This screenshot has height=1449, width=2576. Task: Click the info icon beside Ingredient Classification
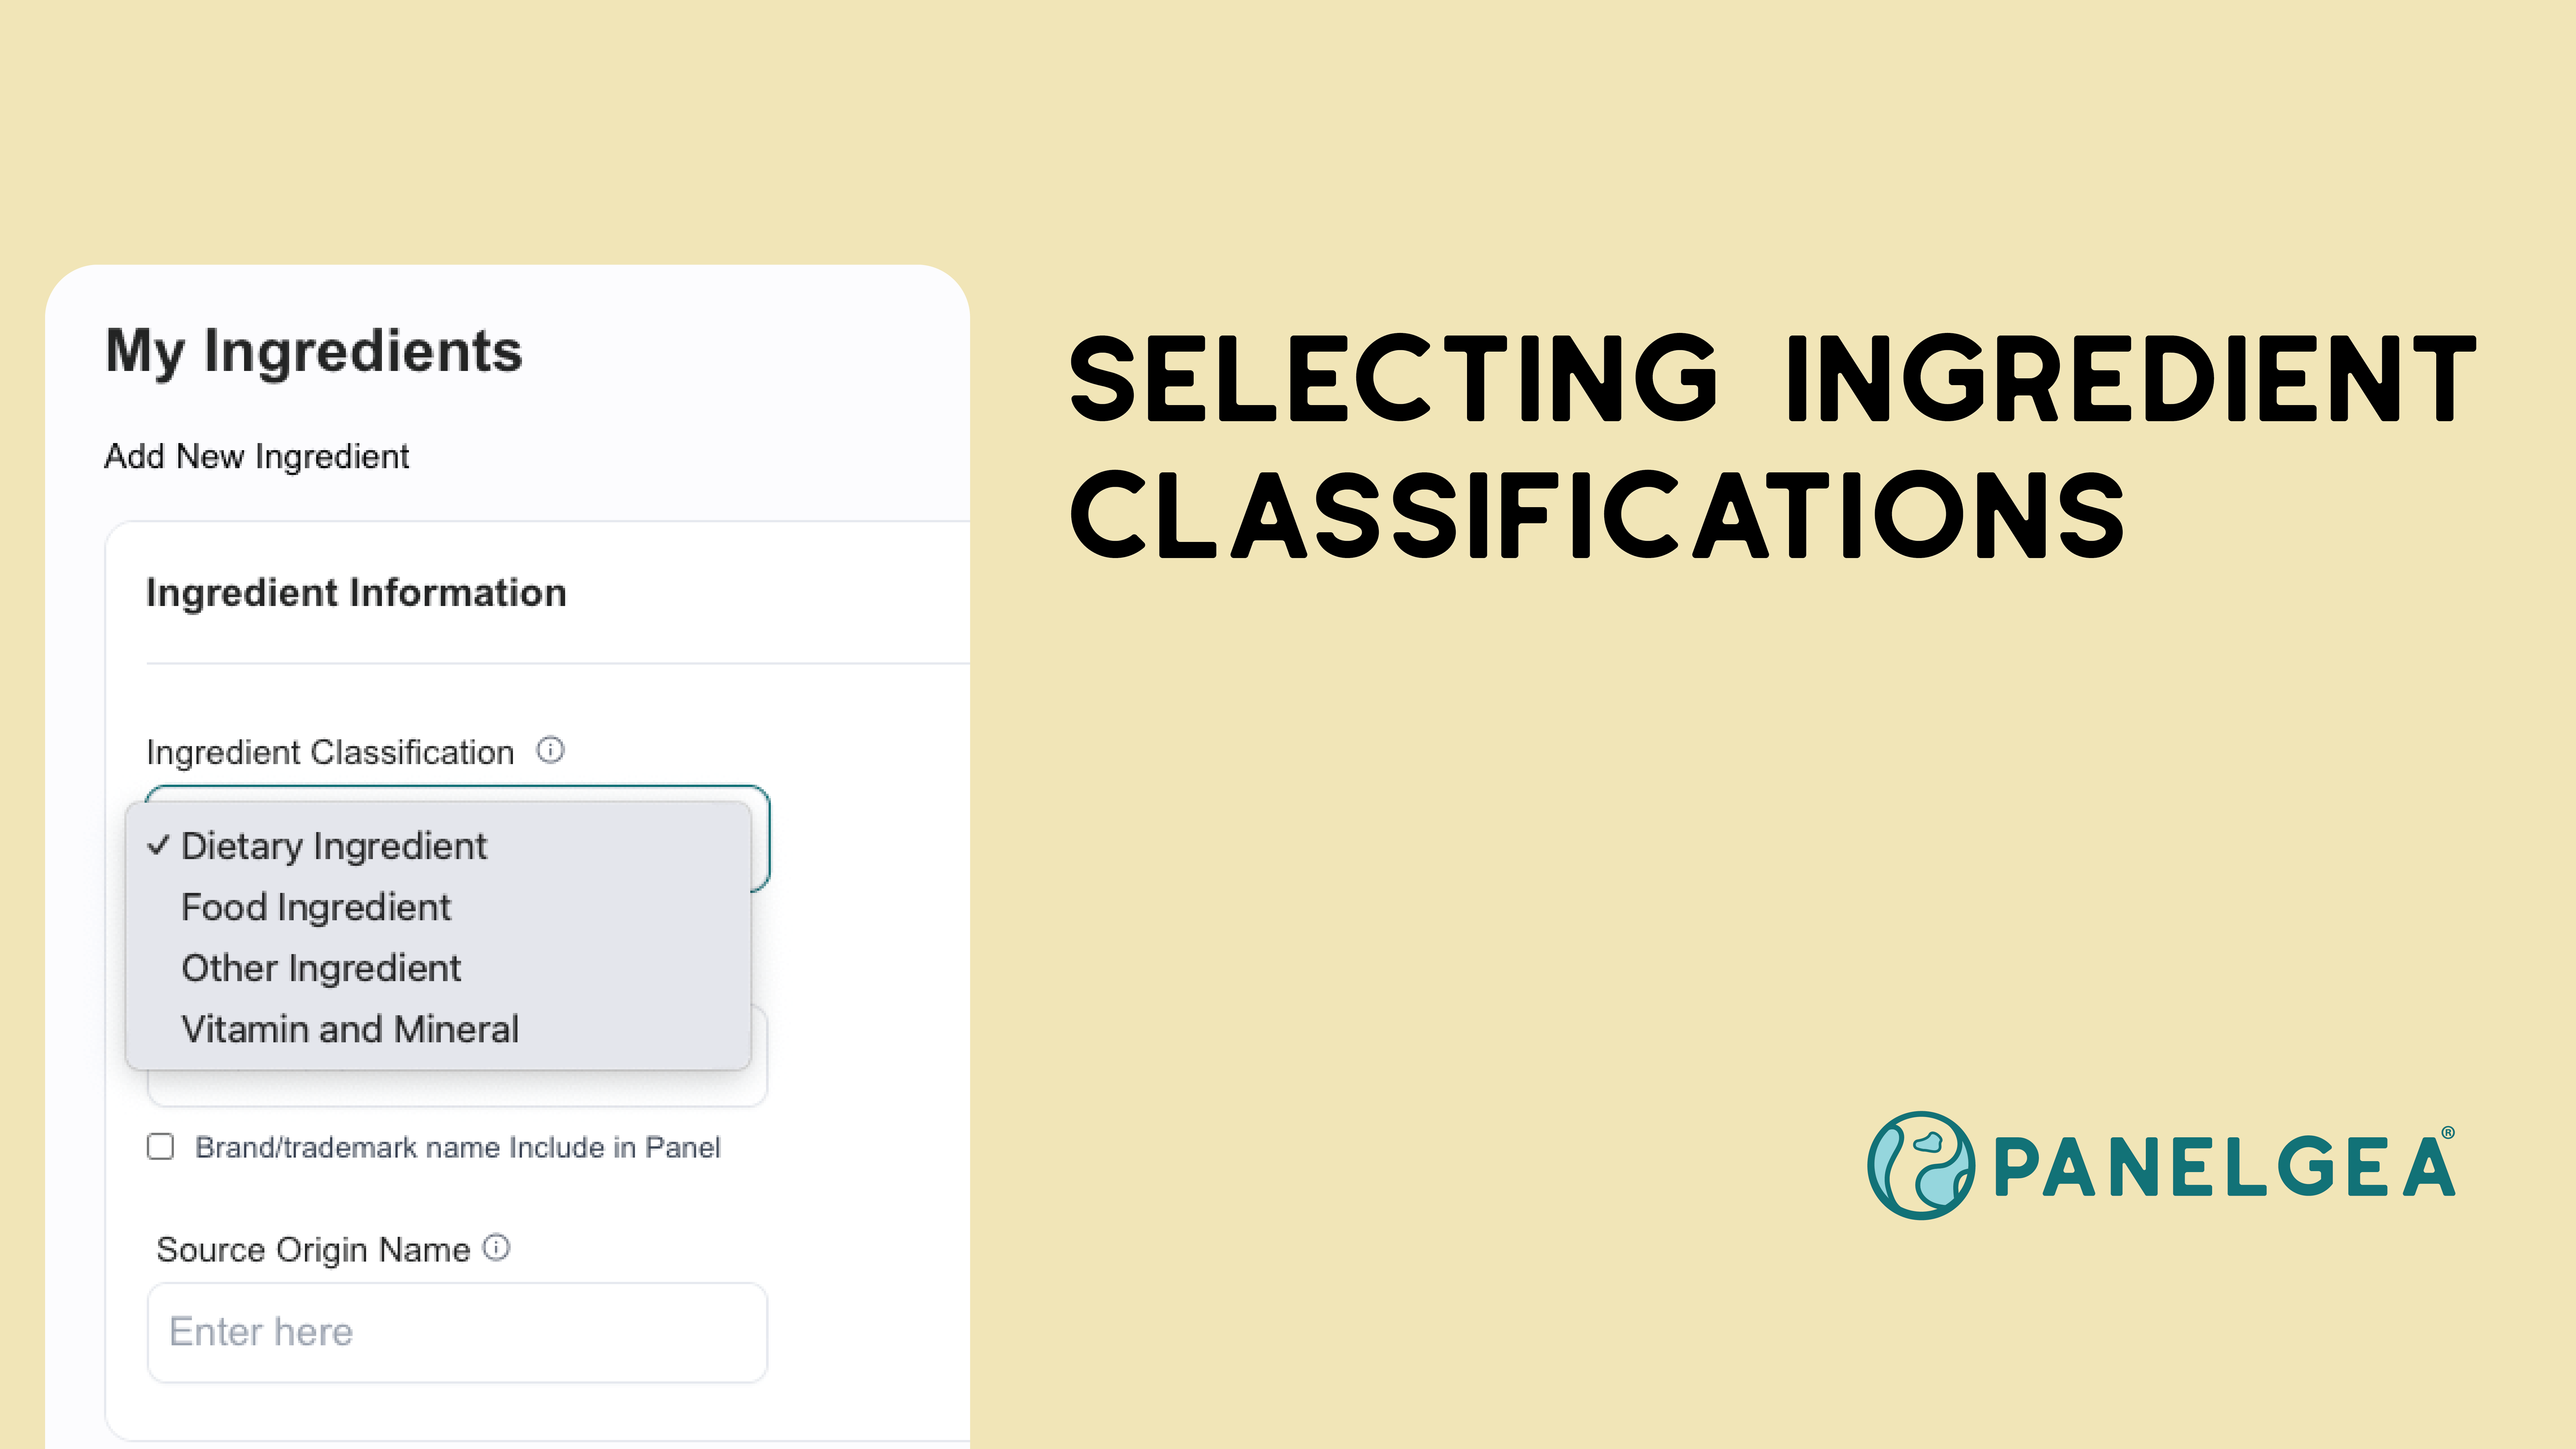550,750
